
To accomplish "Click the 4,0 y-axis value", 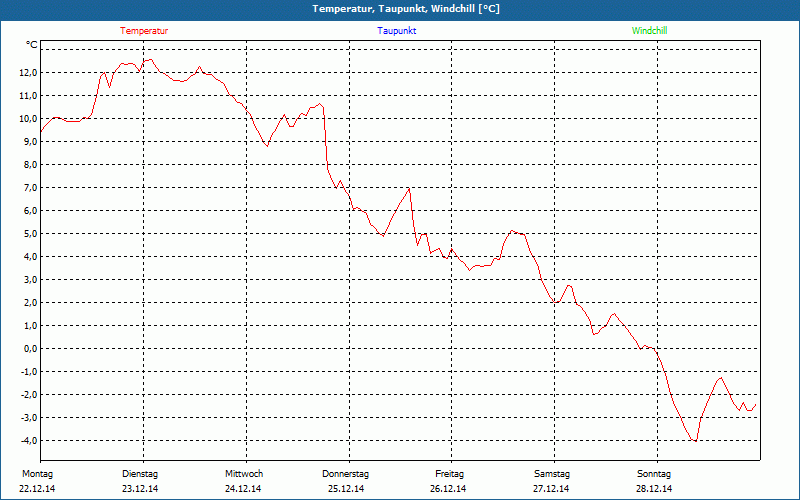I will (x=30, y=256).
